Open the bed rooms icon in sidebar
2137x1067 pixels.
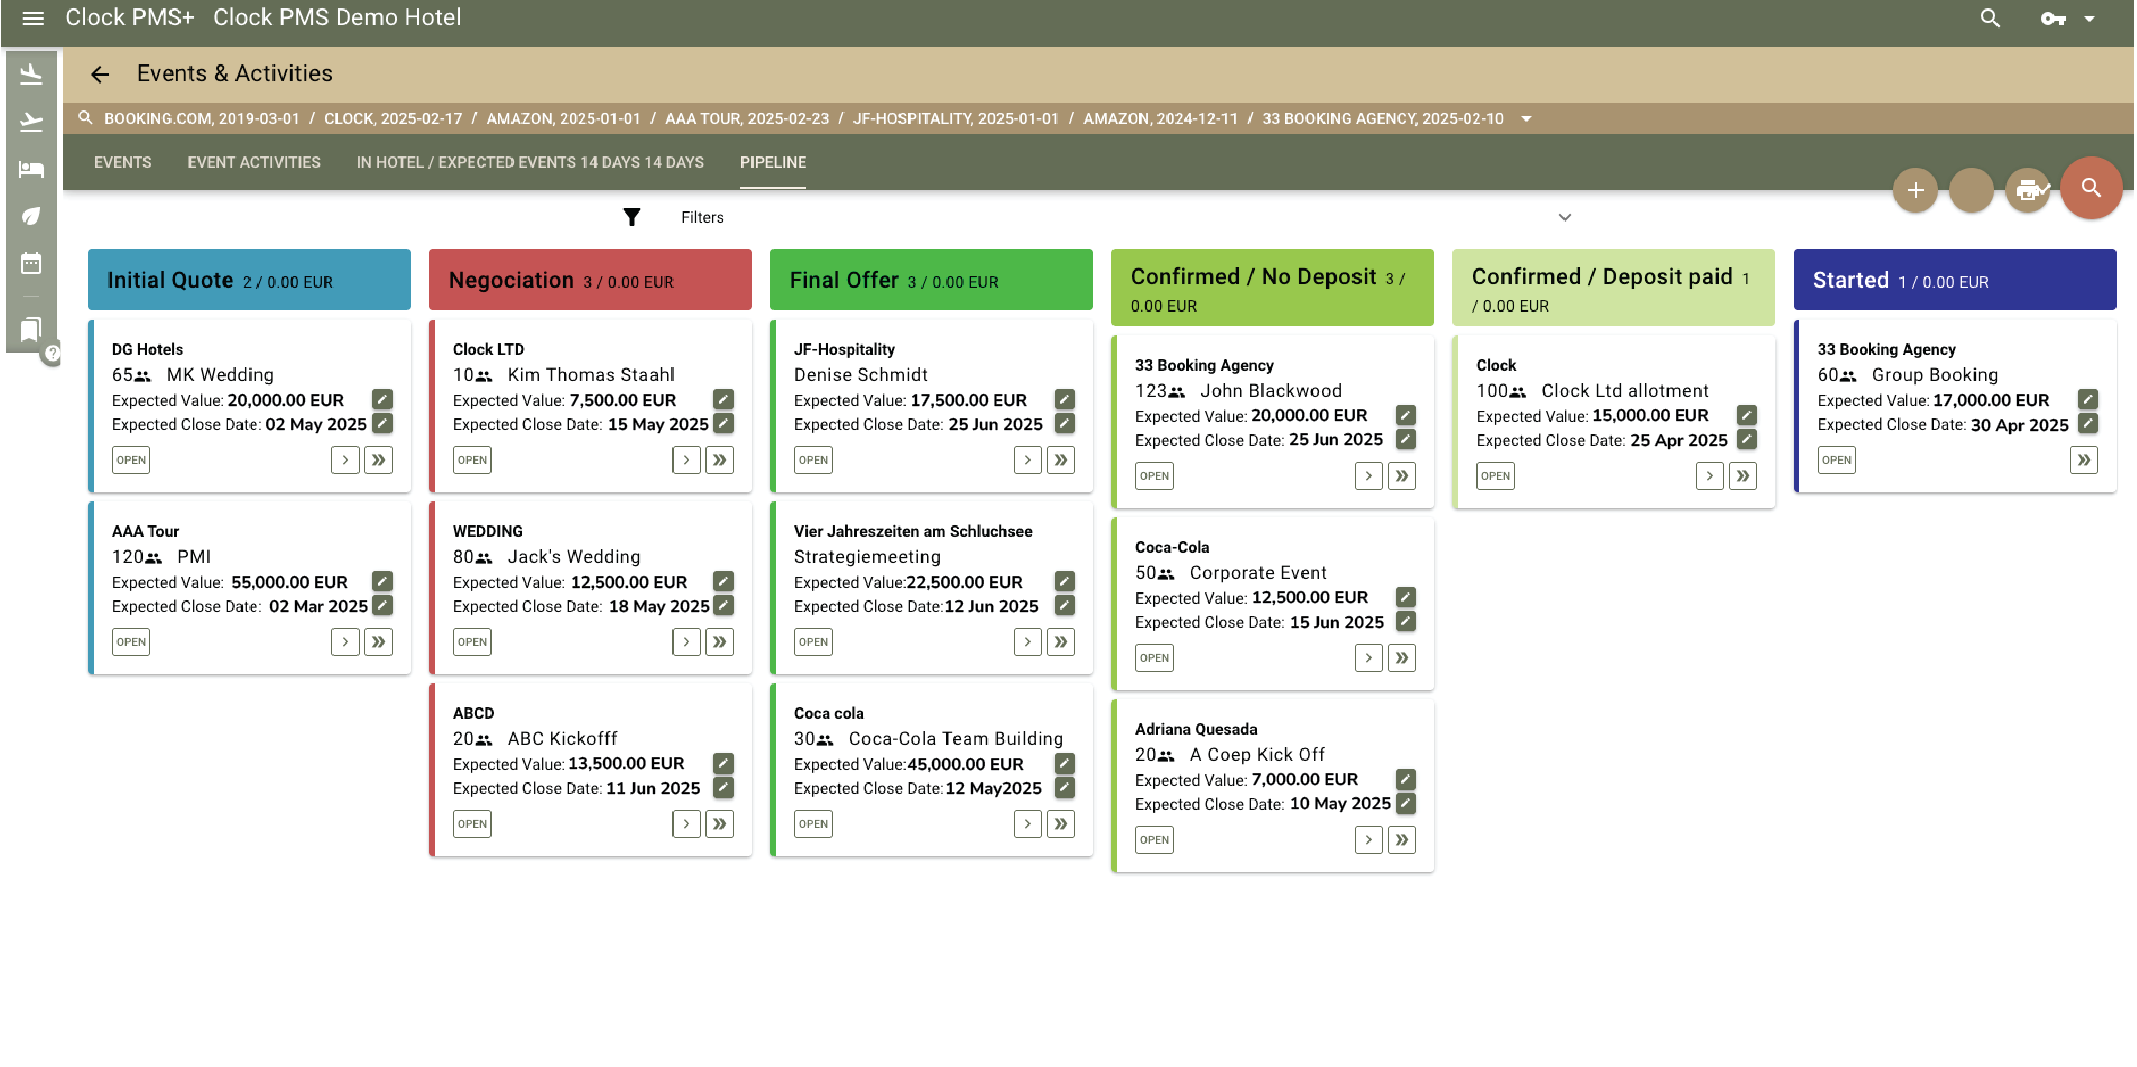(31, 169)
